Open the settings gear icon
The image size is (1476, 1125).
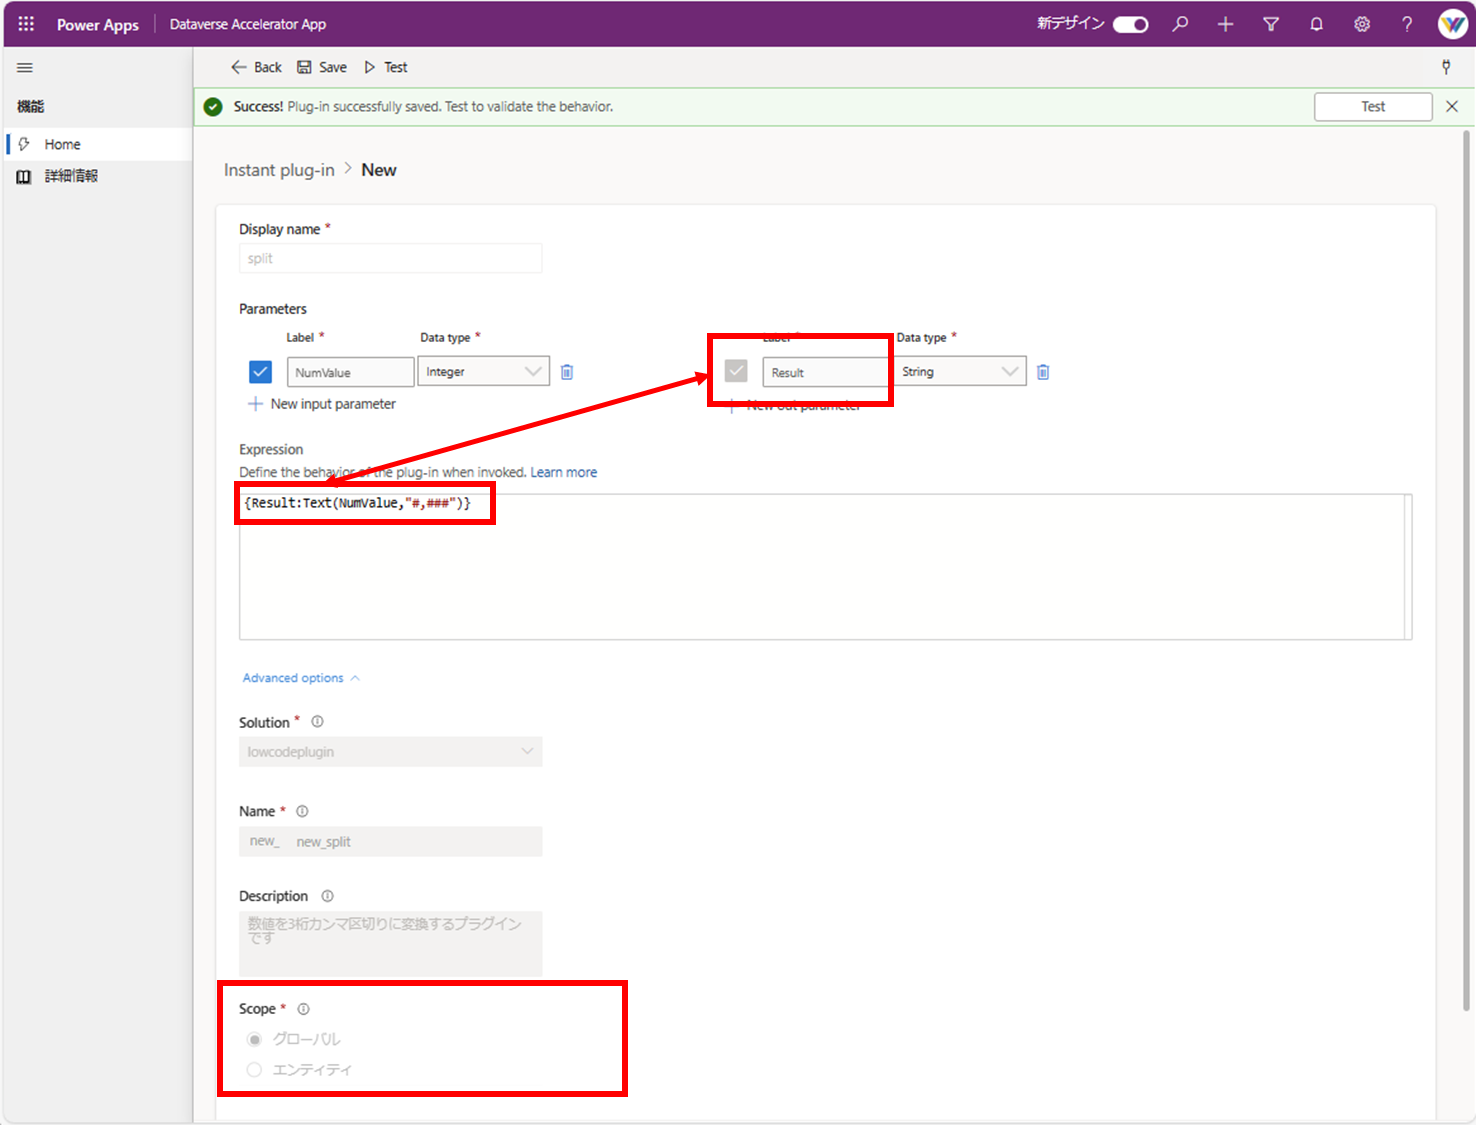coord(1362,24)
